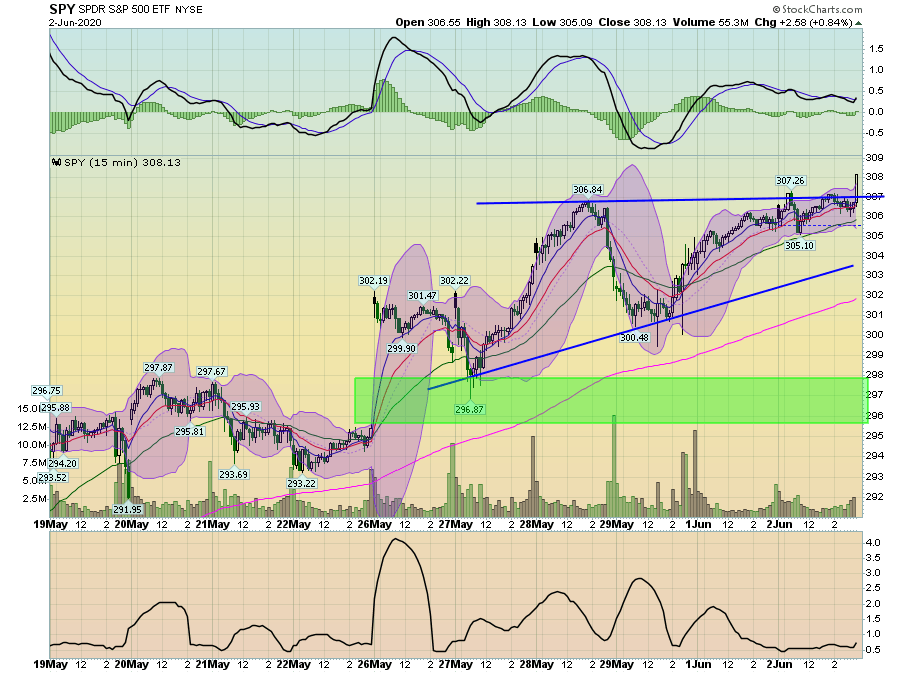Screen dimensions: 900x673
Task: Click the 292 tick on the price axis
Action: coord(874,497)
